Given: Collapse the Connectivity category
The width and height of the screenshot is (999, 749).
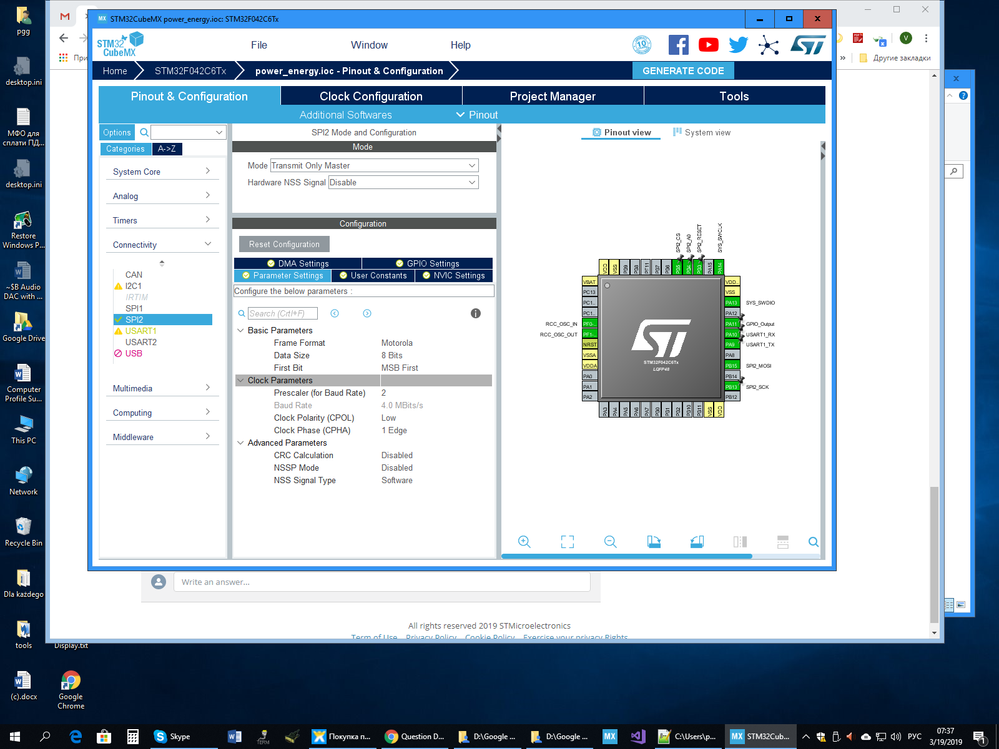Looking at the screenshot, I should tap(162, 245).
